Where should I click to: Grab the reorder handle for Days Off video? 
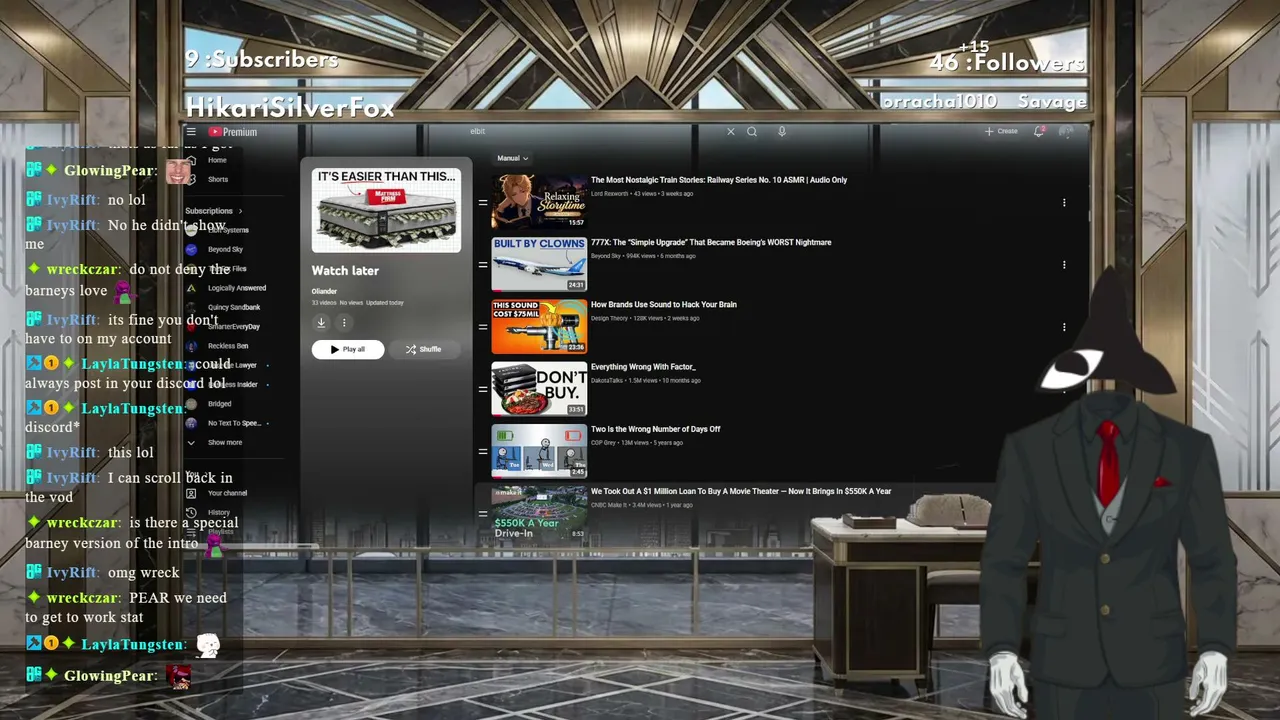pyautogui.click(x=482, y=451)
